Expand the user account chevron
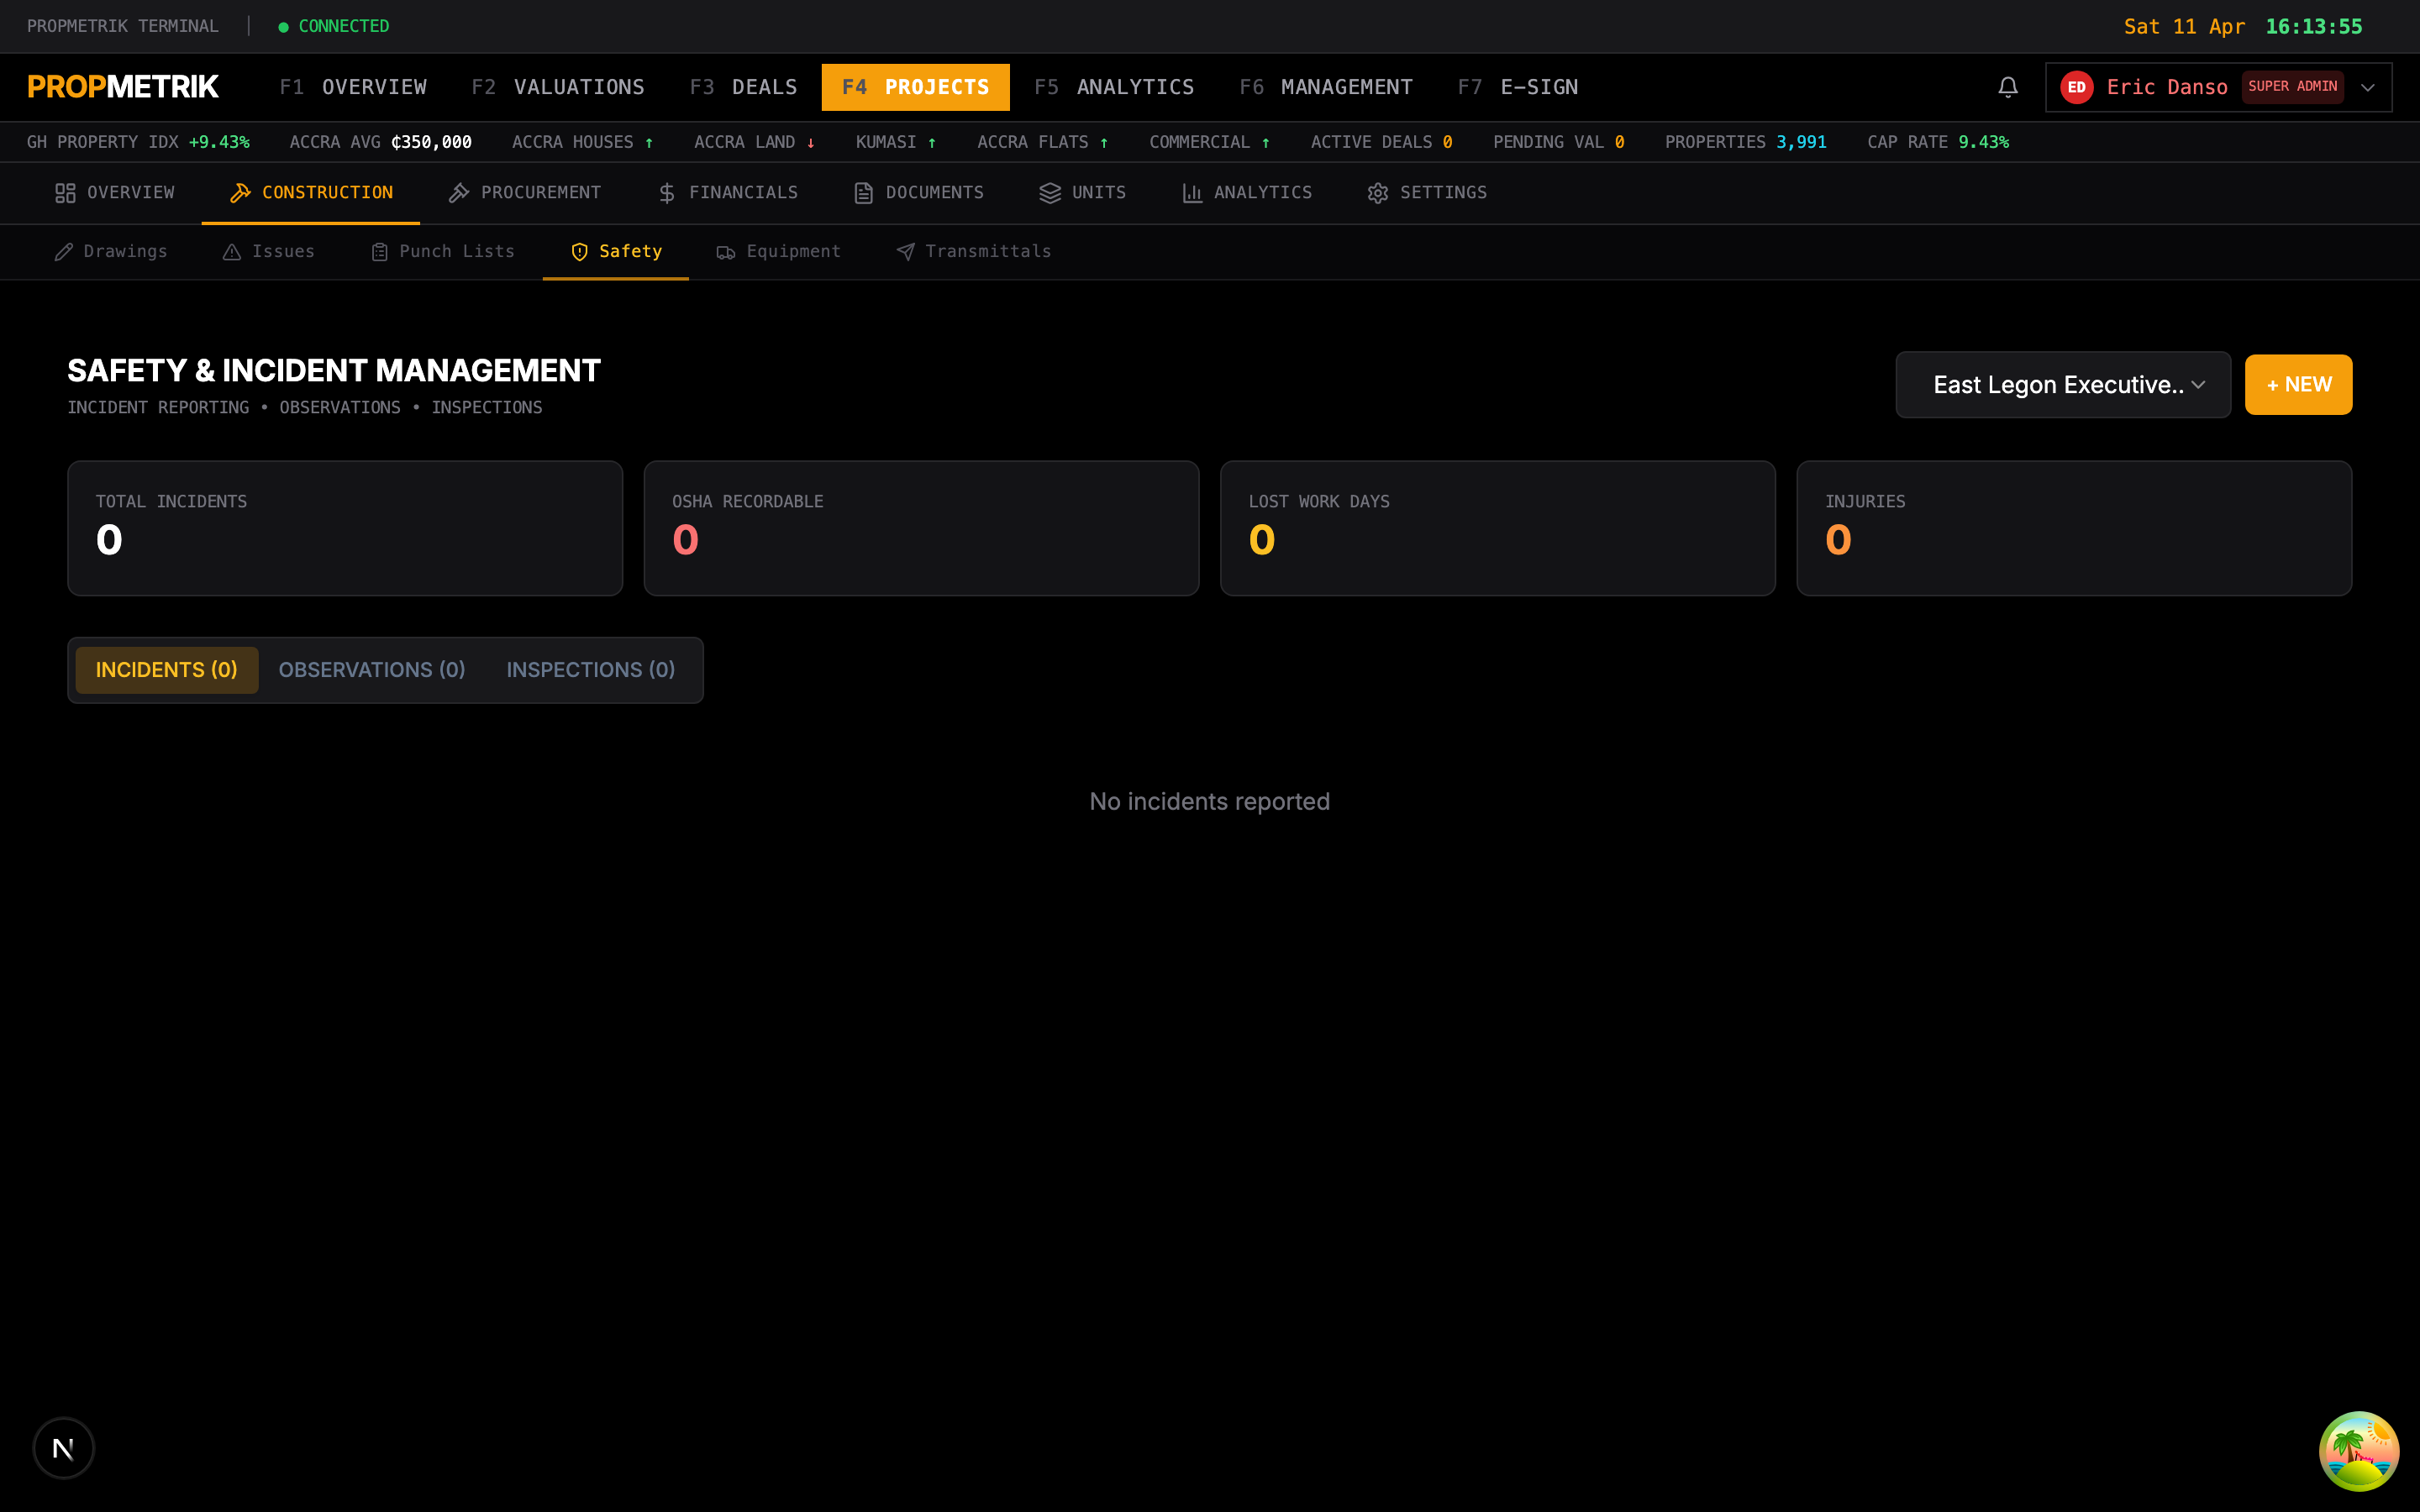Viewport: 2420px width, 1512px height. pyautogui.click(x=2367, y=87)
